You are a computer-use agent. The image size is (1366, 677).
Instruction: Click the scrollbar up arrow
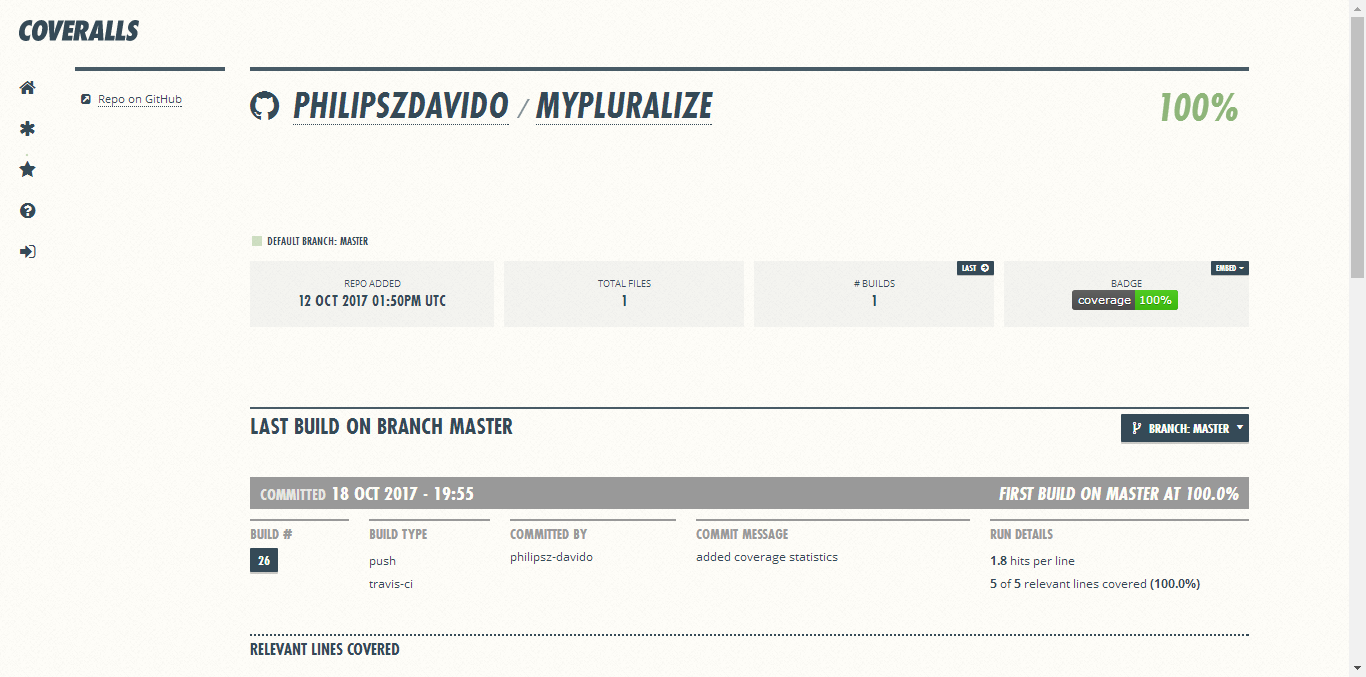pos(1357,8)
